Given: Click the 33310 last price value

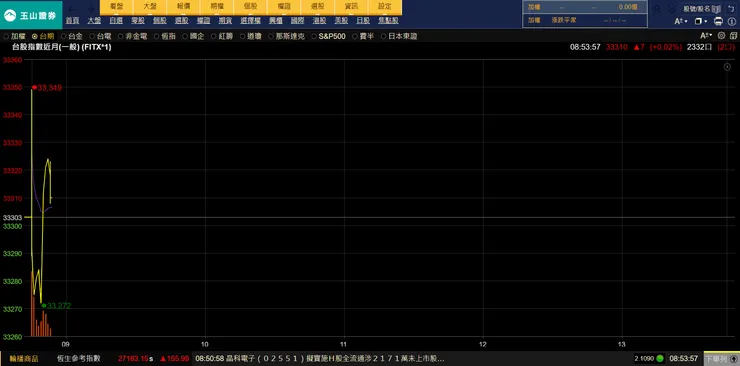Looking at the screenshot, I should click(616, 47).
